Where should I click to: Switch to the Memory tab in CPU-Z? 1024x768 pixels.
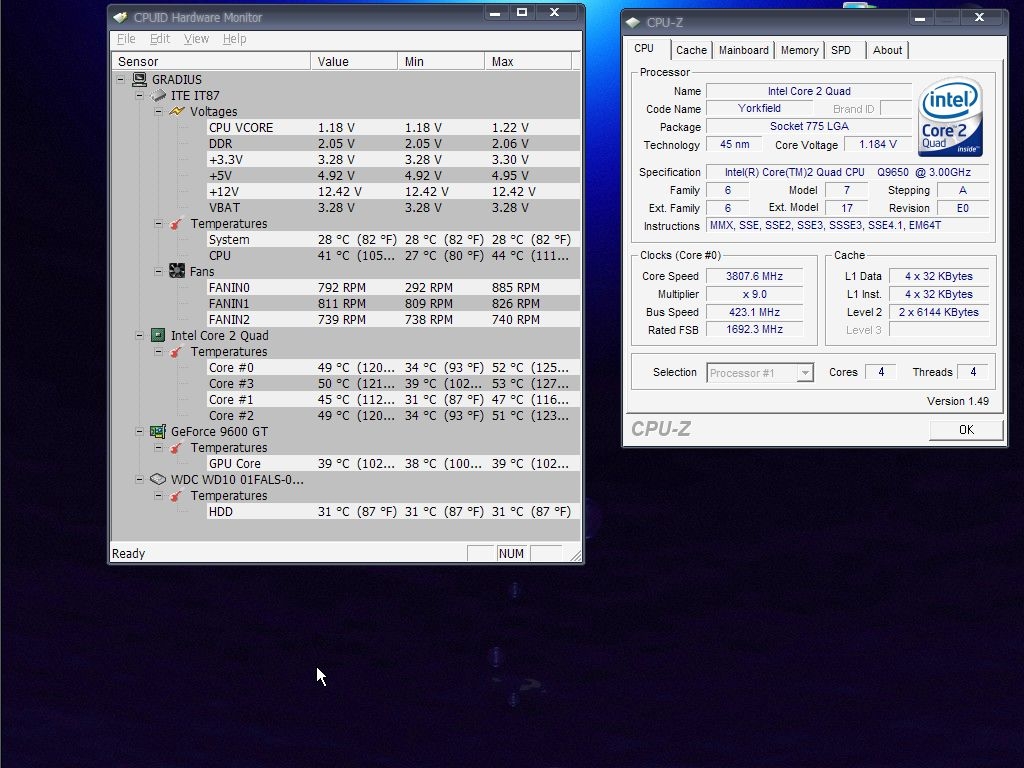[799, 50]
